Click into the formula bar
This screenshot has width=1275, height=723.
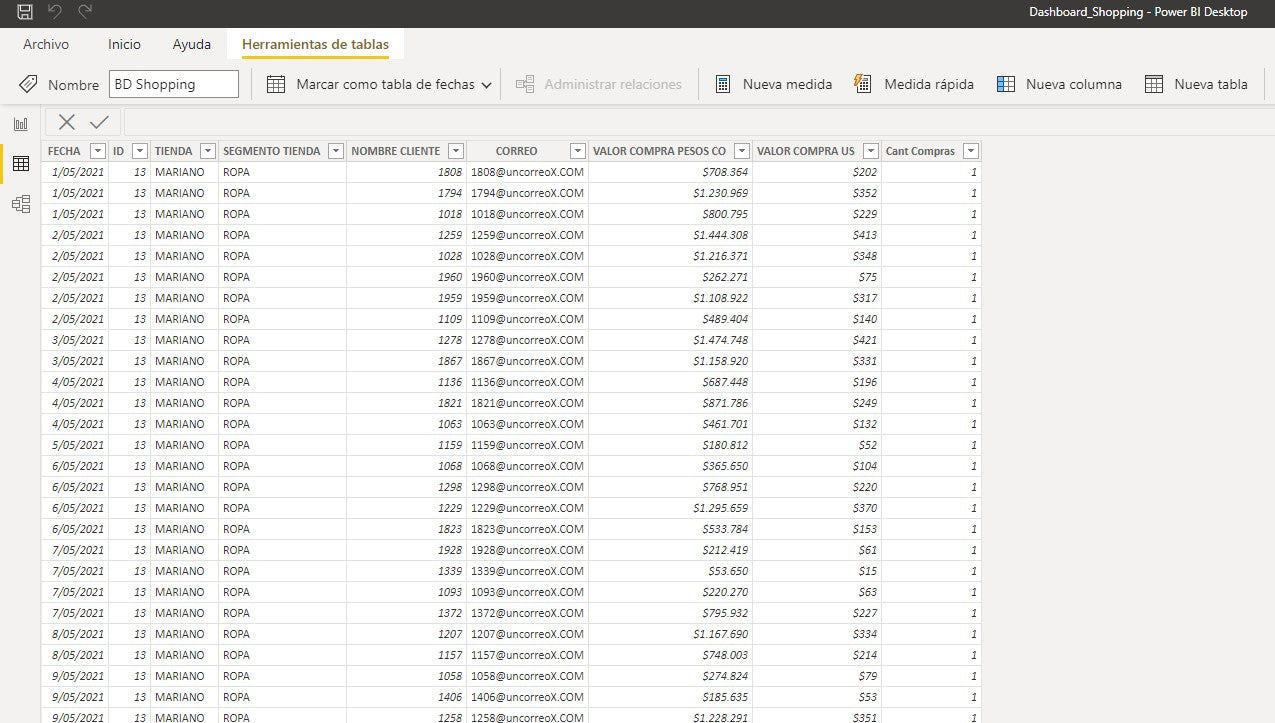point(698,122)
